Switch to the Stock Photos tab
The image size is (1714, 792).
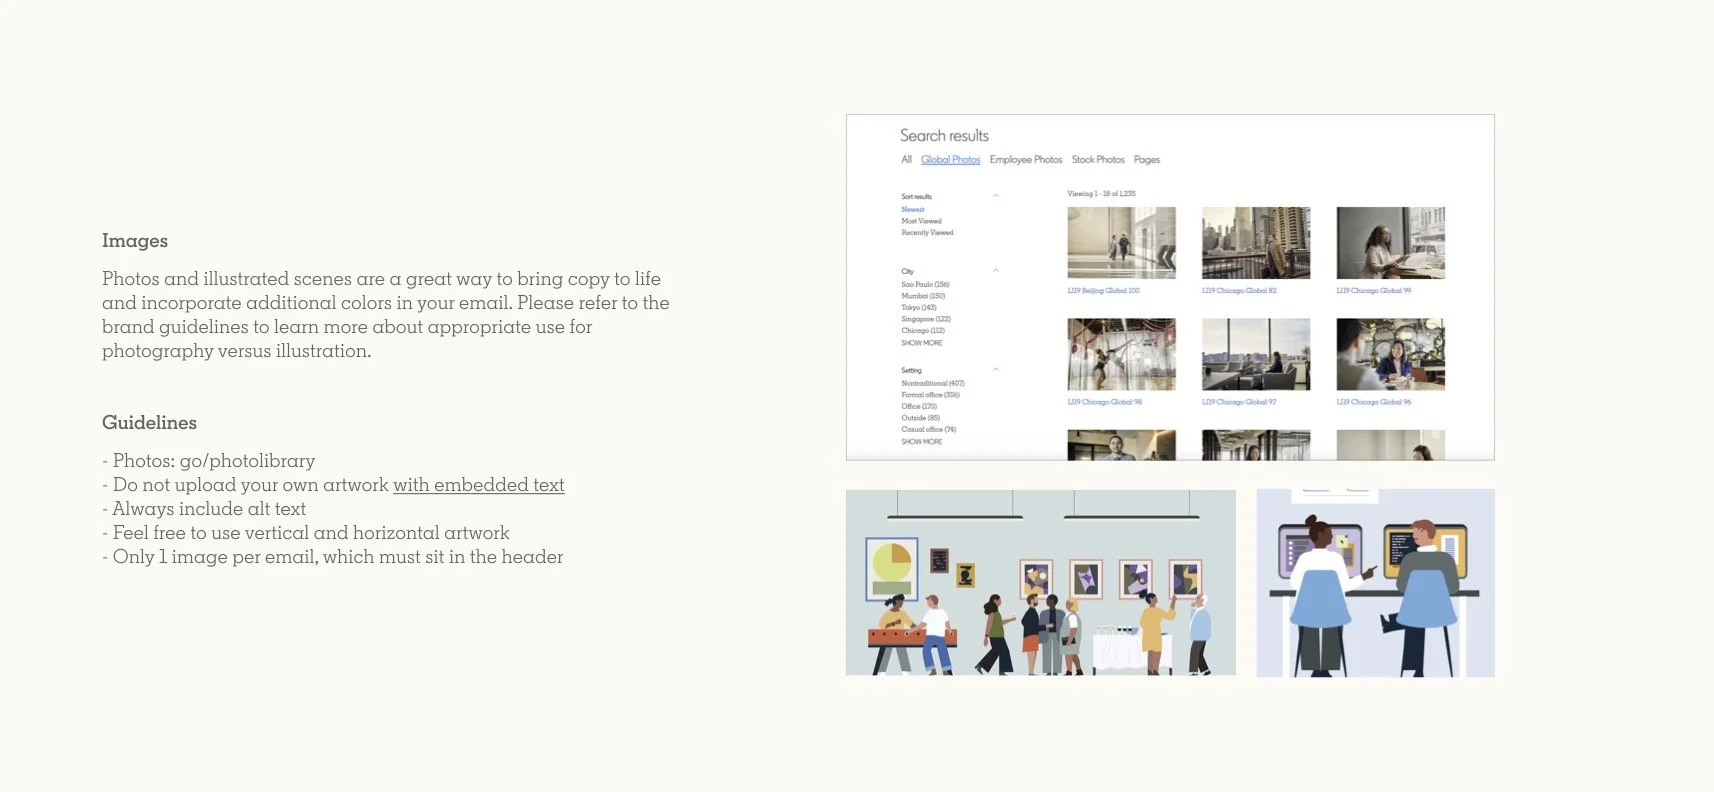[x=1098, y=160]
